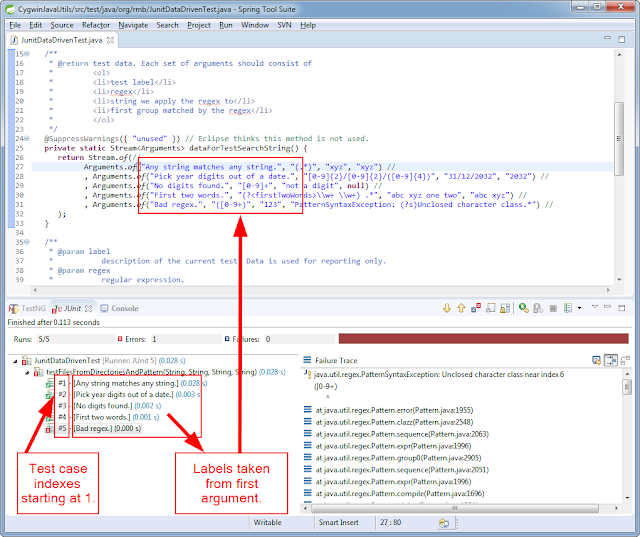This screenshot has height=537, width=640.
Task: Collapse testFilesFromDirectoriesAndPattern tree node
Action: pos(27,372)
